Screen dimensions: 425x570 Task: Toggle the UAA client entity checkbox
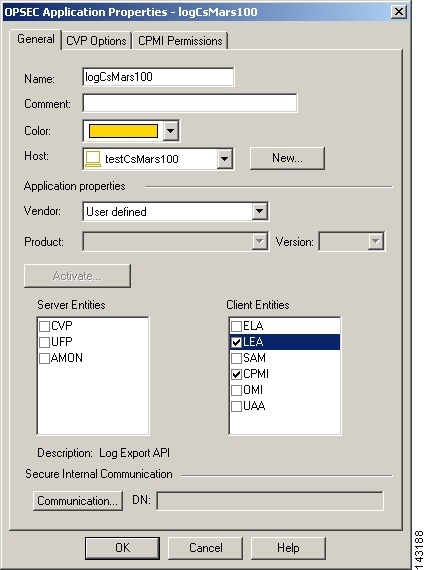236,406
